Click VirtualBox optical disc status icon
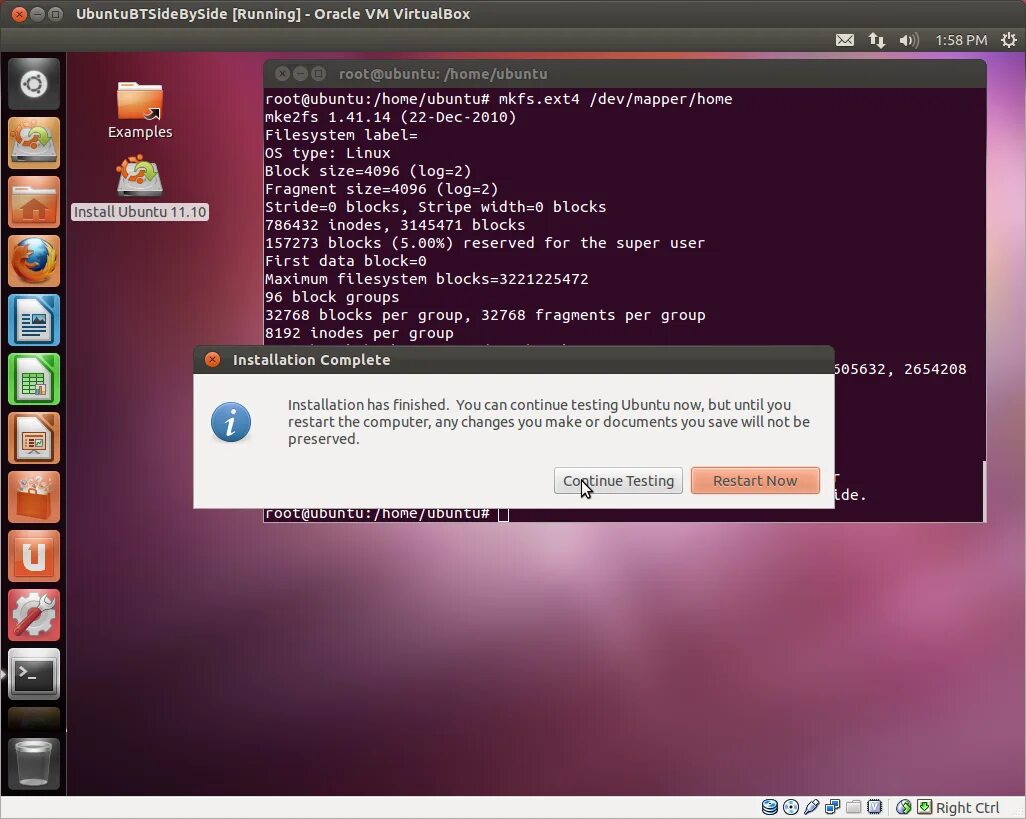Viewport: 1026px width, 819px height. point(790,807)
